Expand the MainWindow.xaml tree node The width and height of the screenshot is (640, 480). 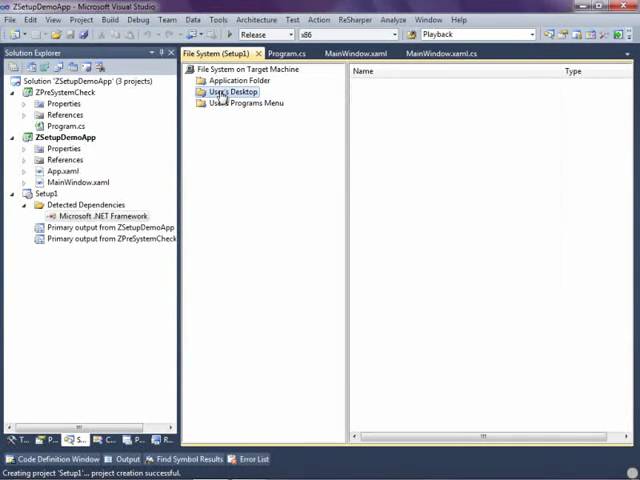[x=24, y=183]
